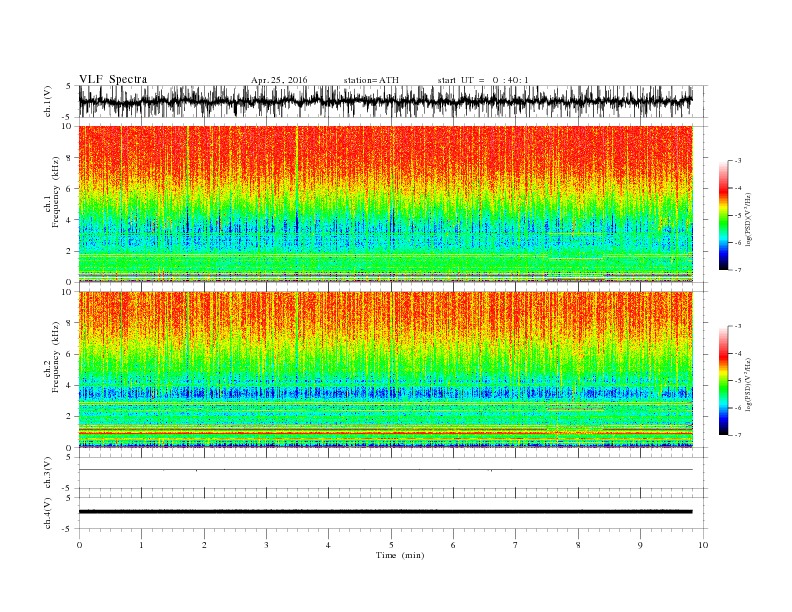Click the "9" tick label on time axis
Screen dimensions: 792x612
(640, 545)
